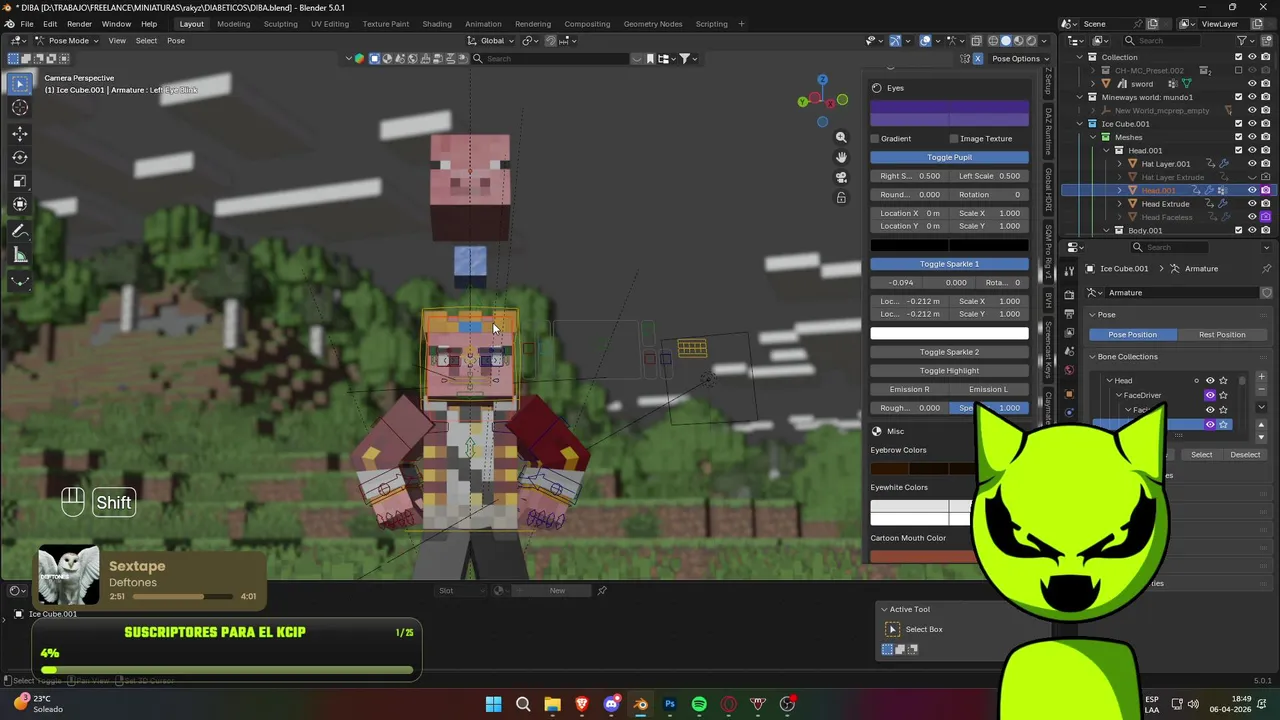Open the Object properties tab
Image resolution: width=1280 pixels, height=720 pixels.
(1069, 394)
